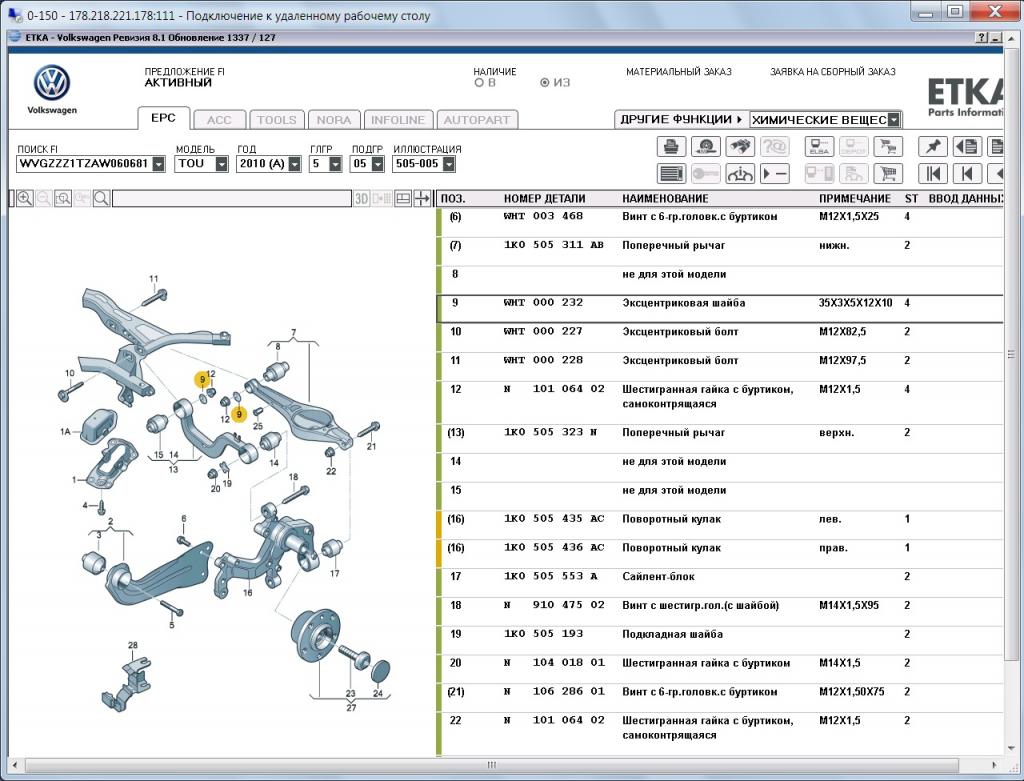Click МАТЕРИАЛЬНЫЙ ЗАКАЗ link
The width and height of the screenshot is (1024, 781).
coord(679,72)
